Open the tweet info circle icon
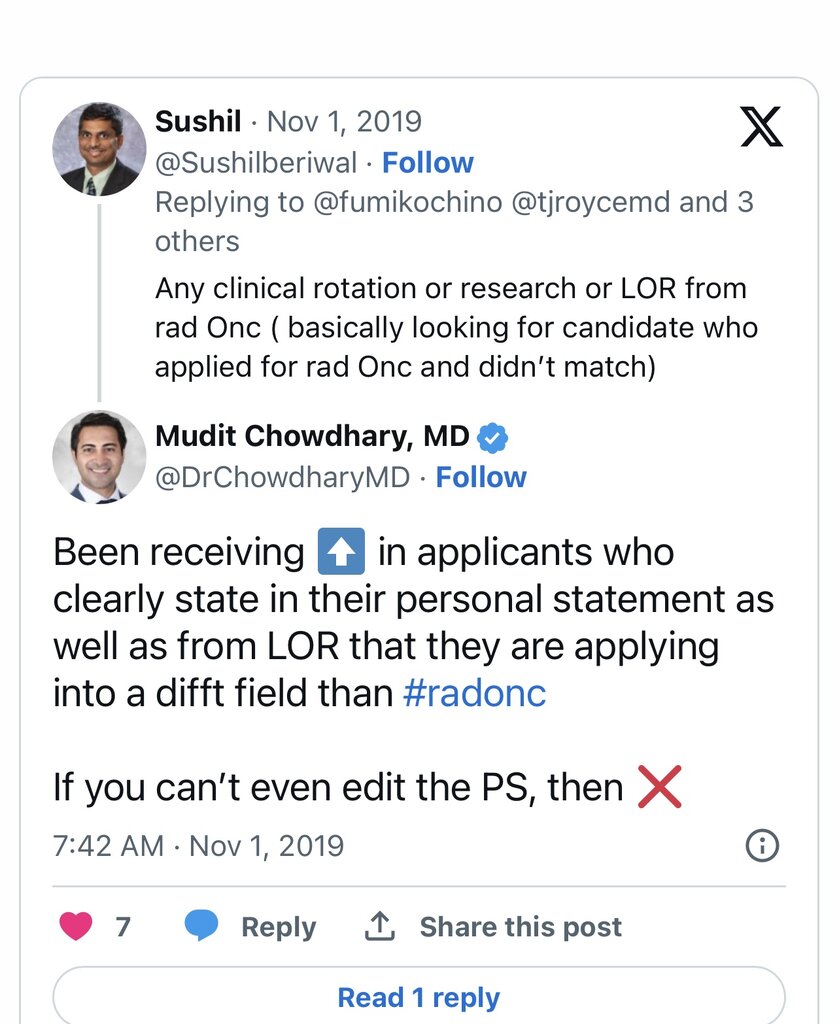This screenshot has width=839, height=1024. click(762, 846)
